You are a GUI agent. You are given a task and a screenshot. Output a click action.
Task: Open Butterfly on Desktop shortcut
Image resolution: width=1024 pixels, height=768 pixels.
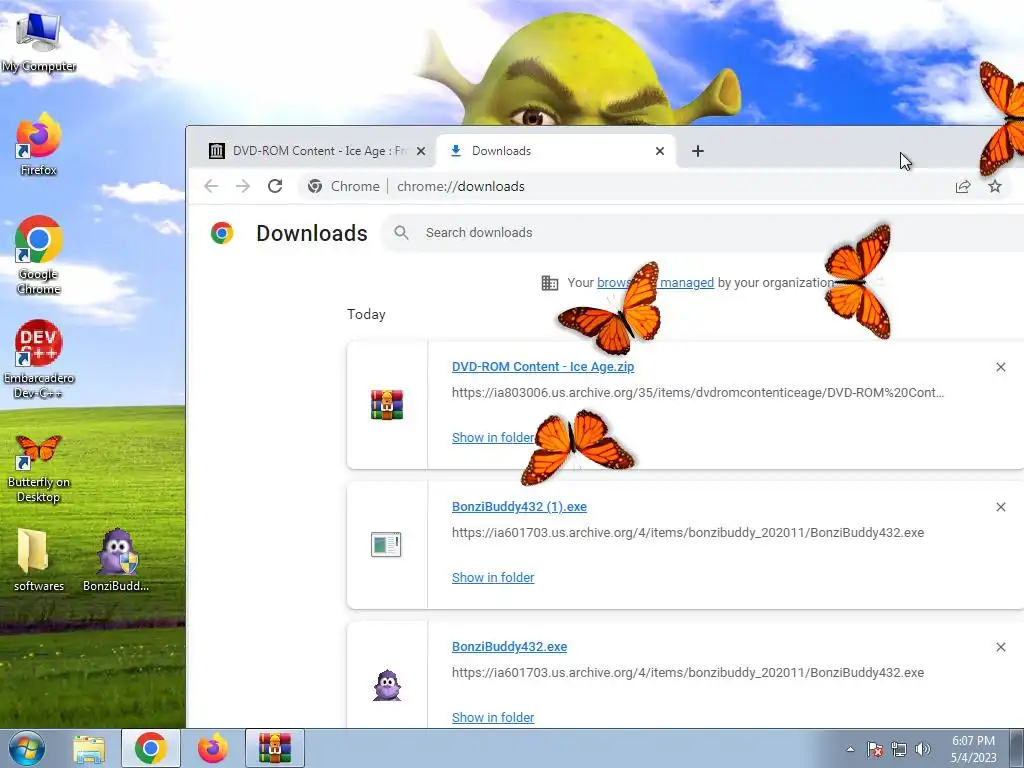38,468
